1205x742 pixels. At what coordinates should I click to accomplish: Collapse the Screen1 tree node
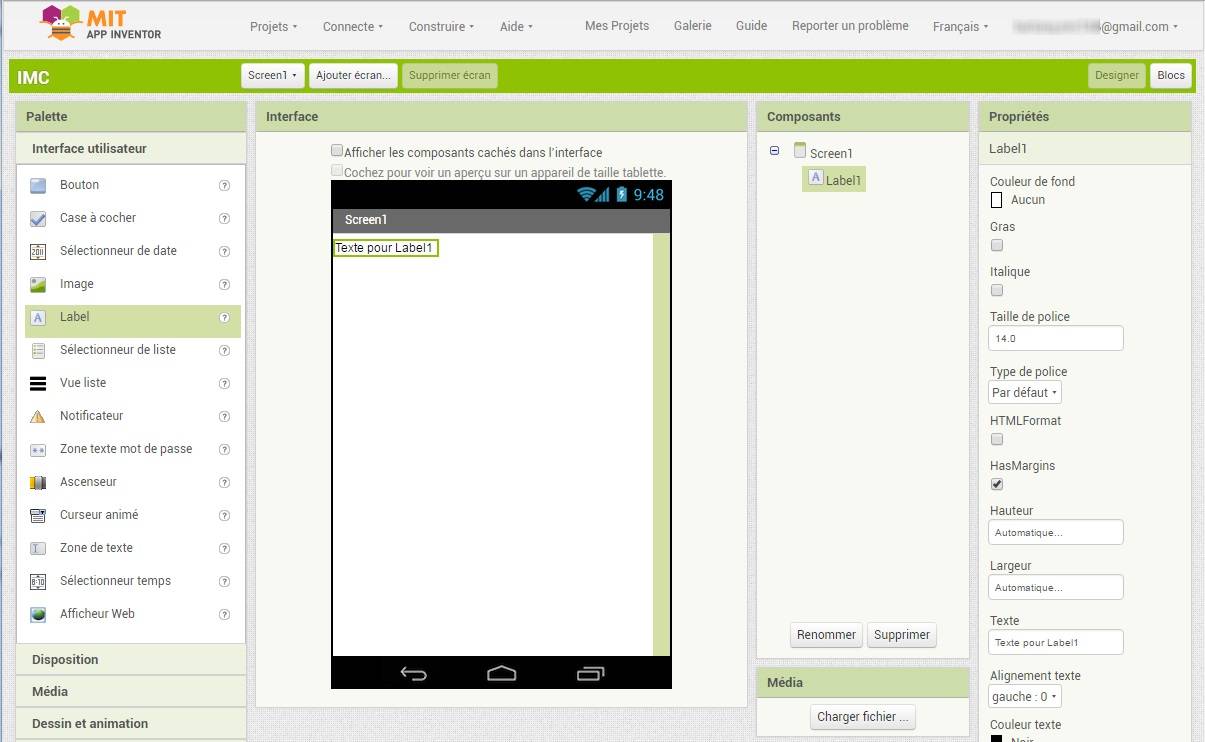click(x=774, y=151)
